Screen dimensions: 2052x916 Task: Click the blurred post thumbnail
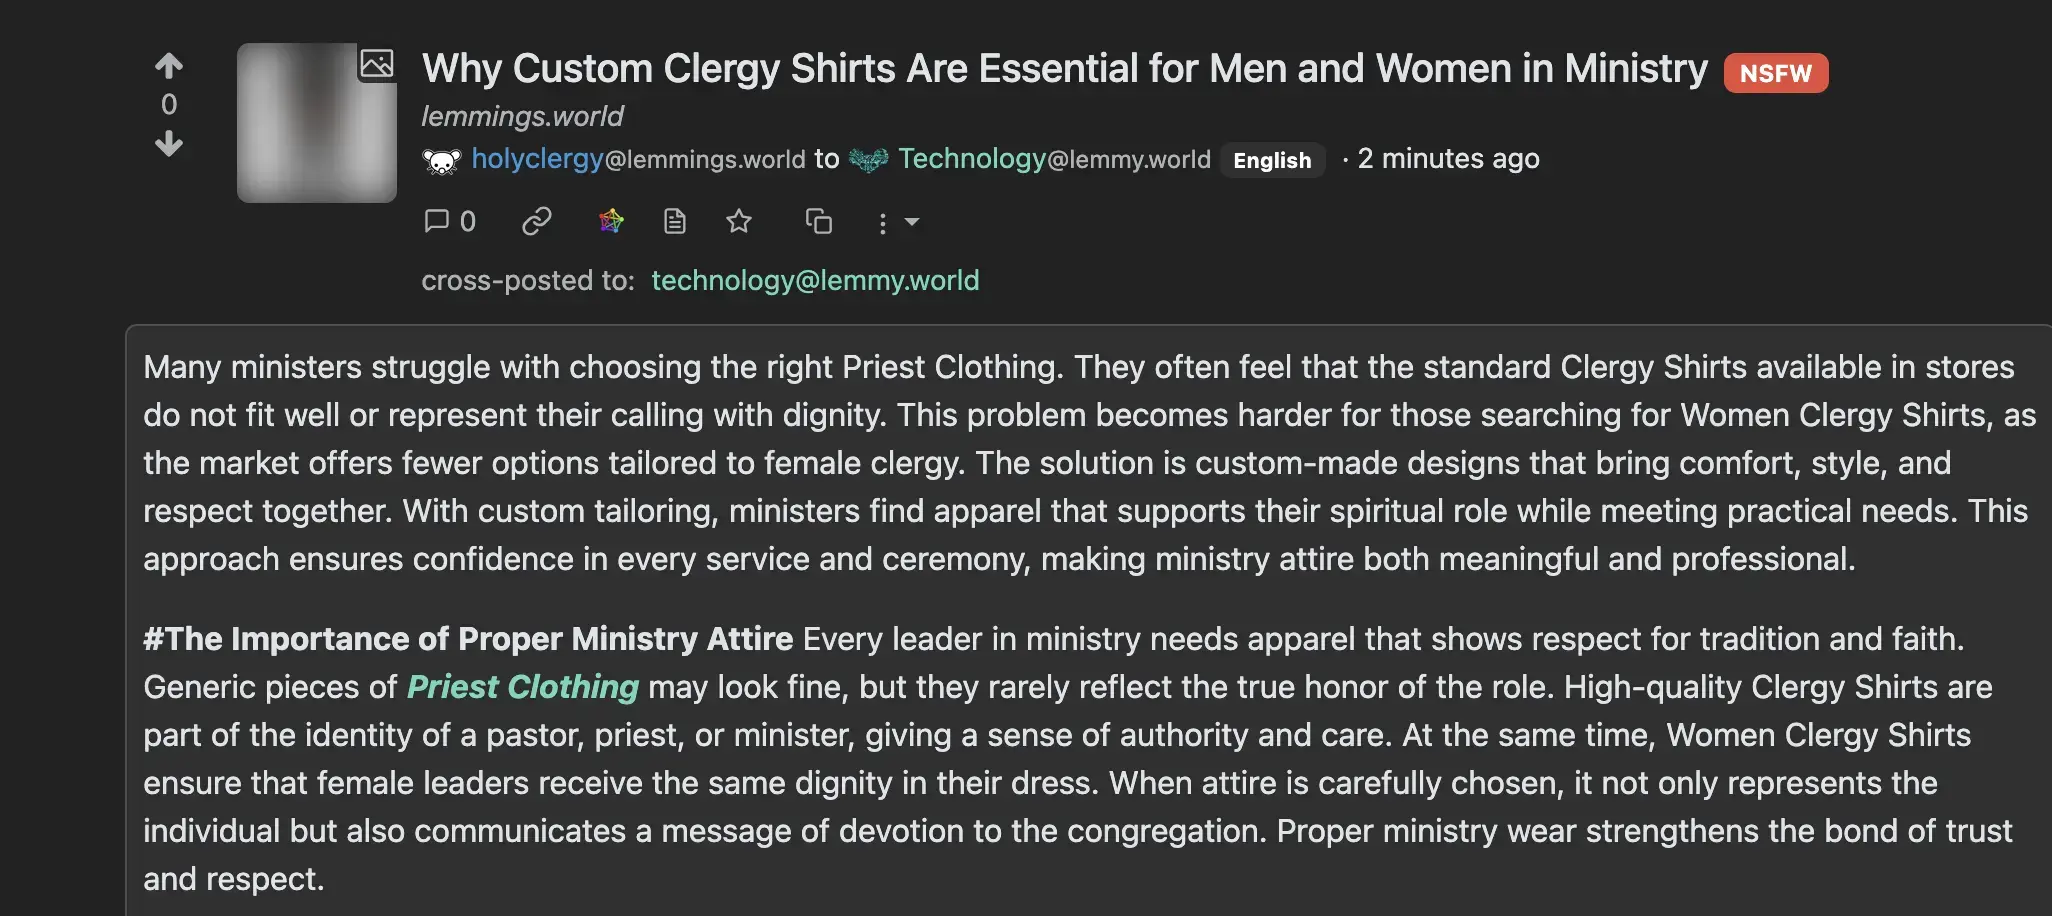pos(310,130)
